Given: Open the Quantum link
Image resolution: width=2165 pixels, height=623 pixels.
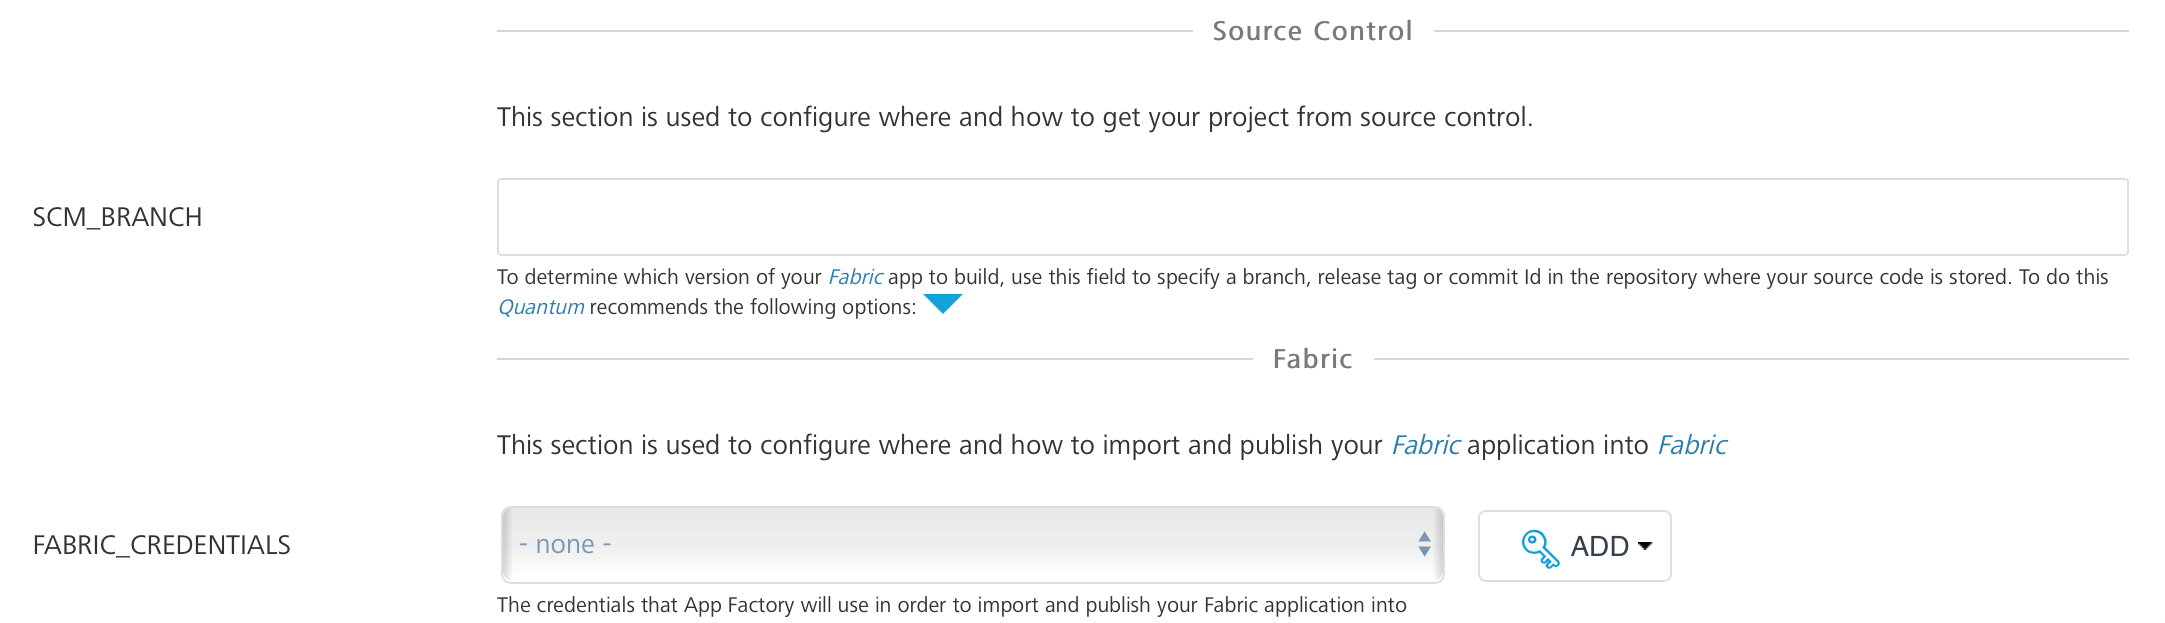Looking at the screenshot, I should point(541,307).
